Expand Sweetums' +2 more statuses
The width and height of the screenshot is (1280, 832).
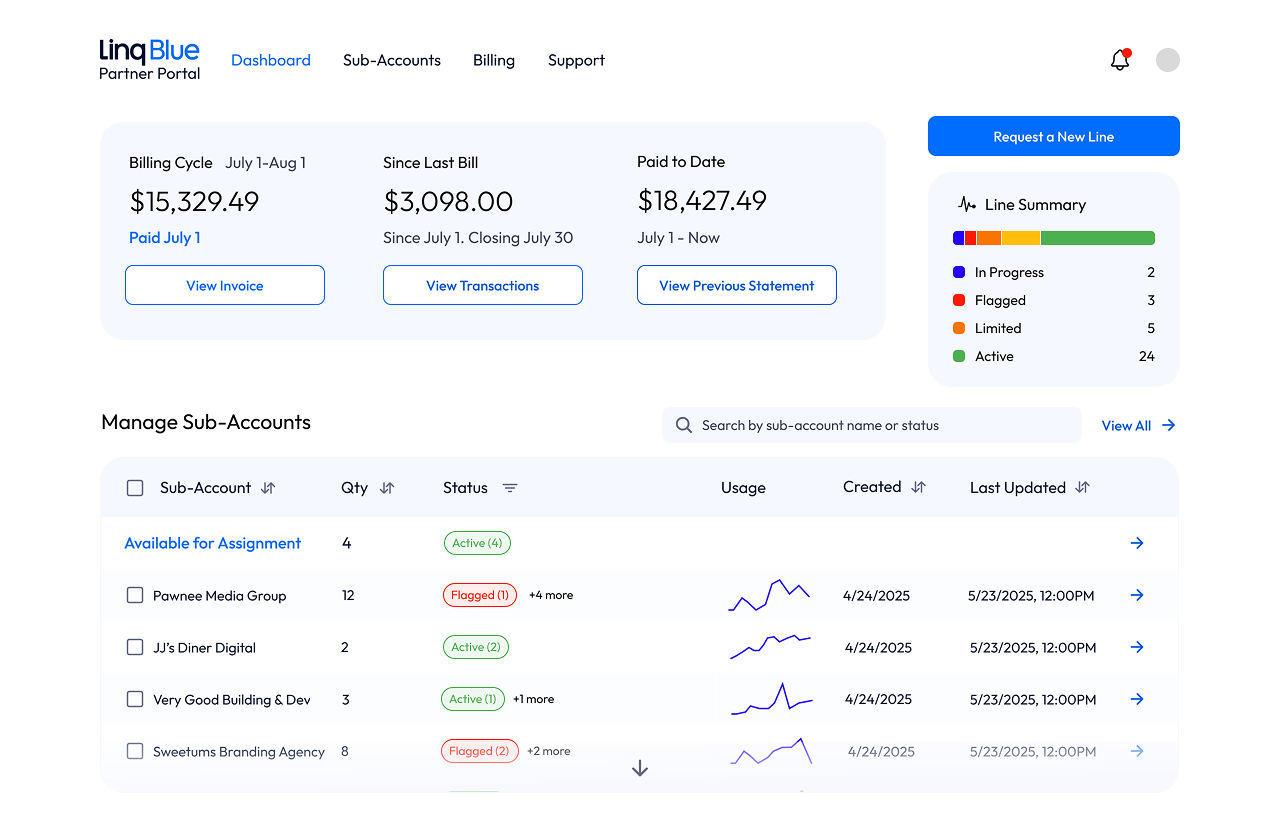pyautogui.click(x=549, y=751)
